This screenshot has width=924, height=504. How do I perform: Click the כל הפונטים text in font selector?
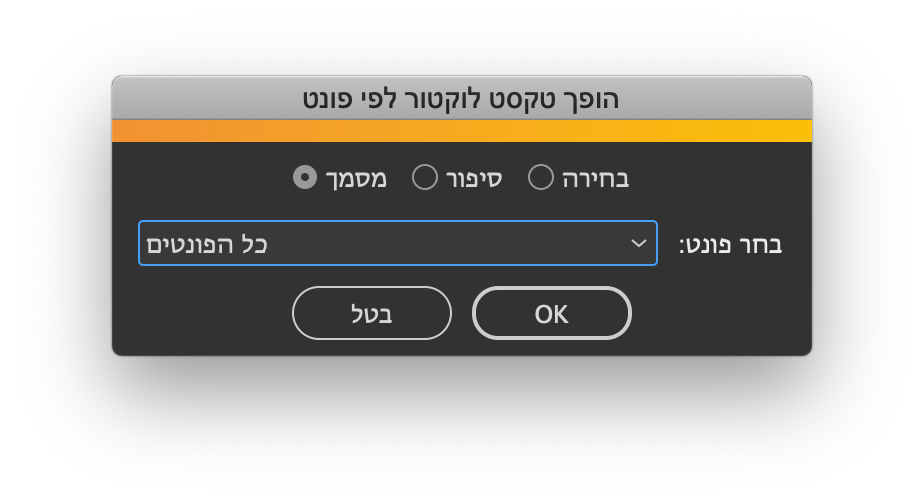coord(207,244)
